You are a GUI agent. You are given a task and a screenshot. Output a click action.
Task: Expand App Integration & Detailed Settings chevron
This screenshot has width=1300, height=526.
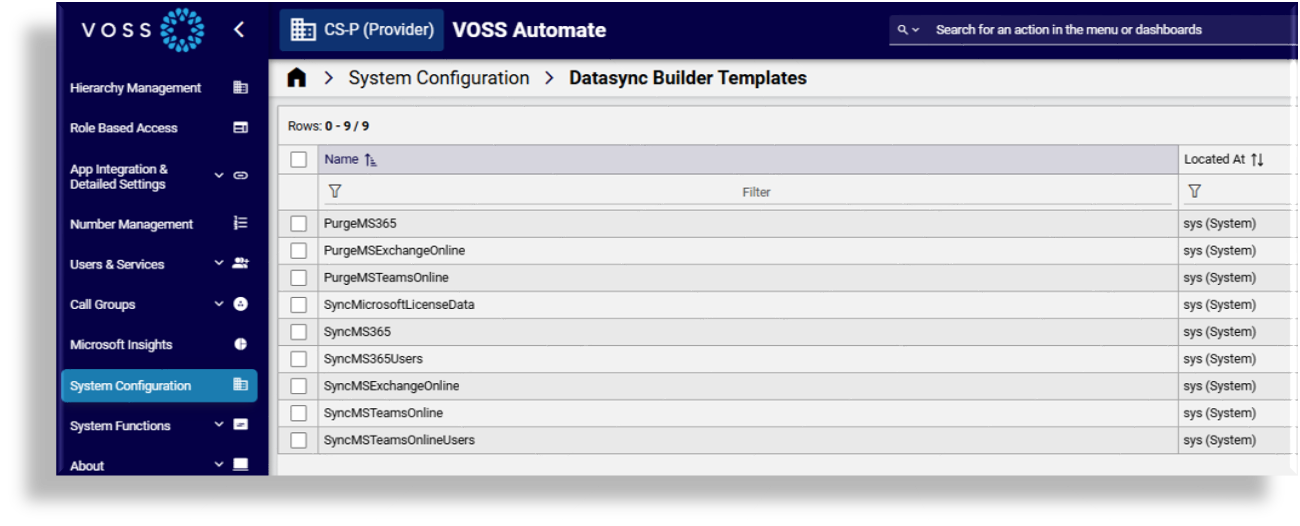point(219,175)
